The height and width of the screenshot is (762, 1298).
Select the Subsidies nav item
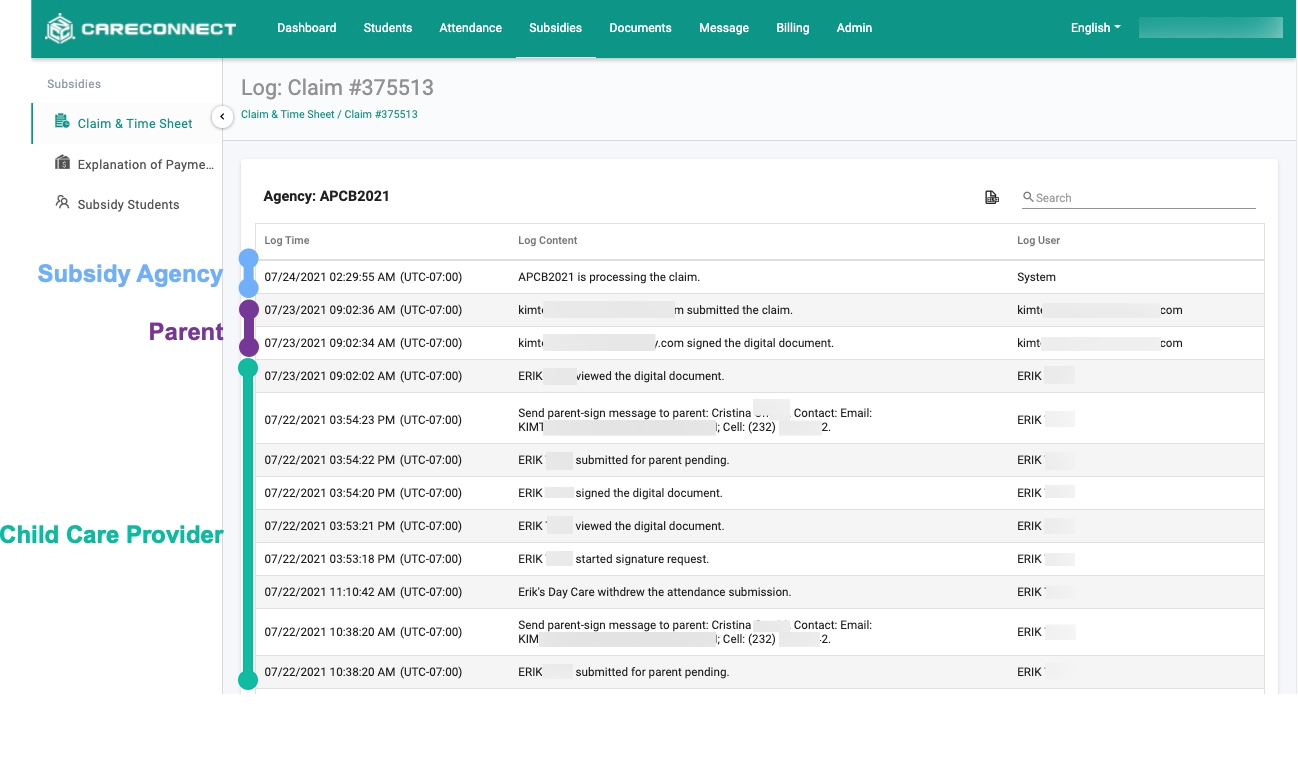pyautogui.click(x=555, y=28)
